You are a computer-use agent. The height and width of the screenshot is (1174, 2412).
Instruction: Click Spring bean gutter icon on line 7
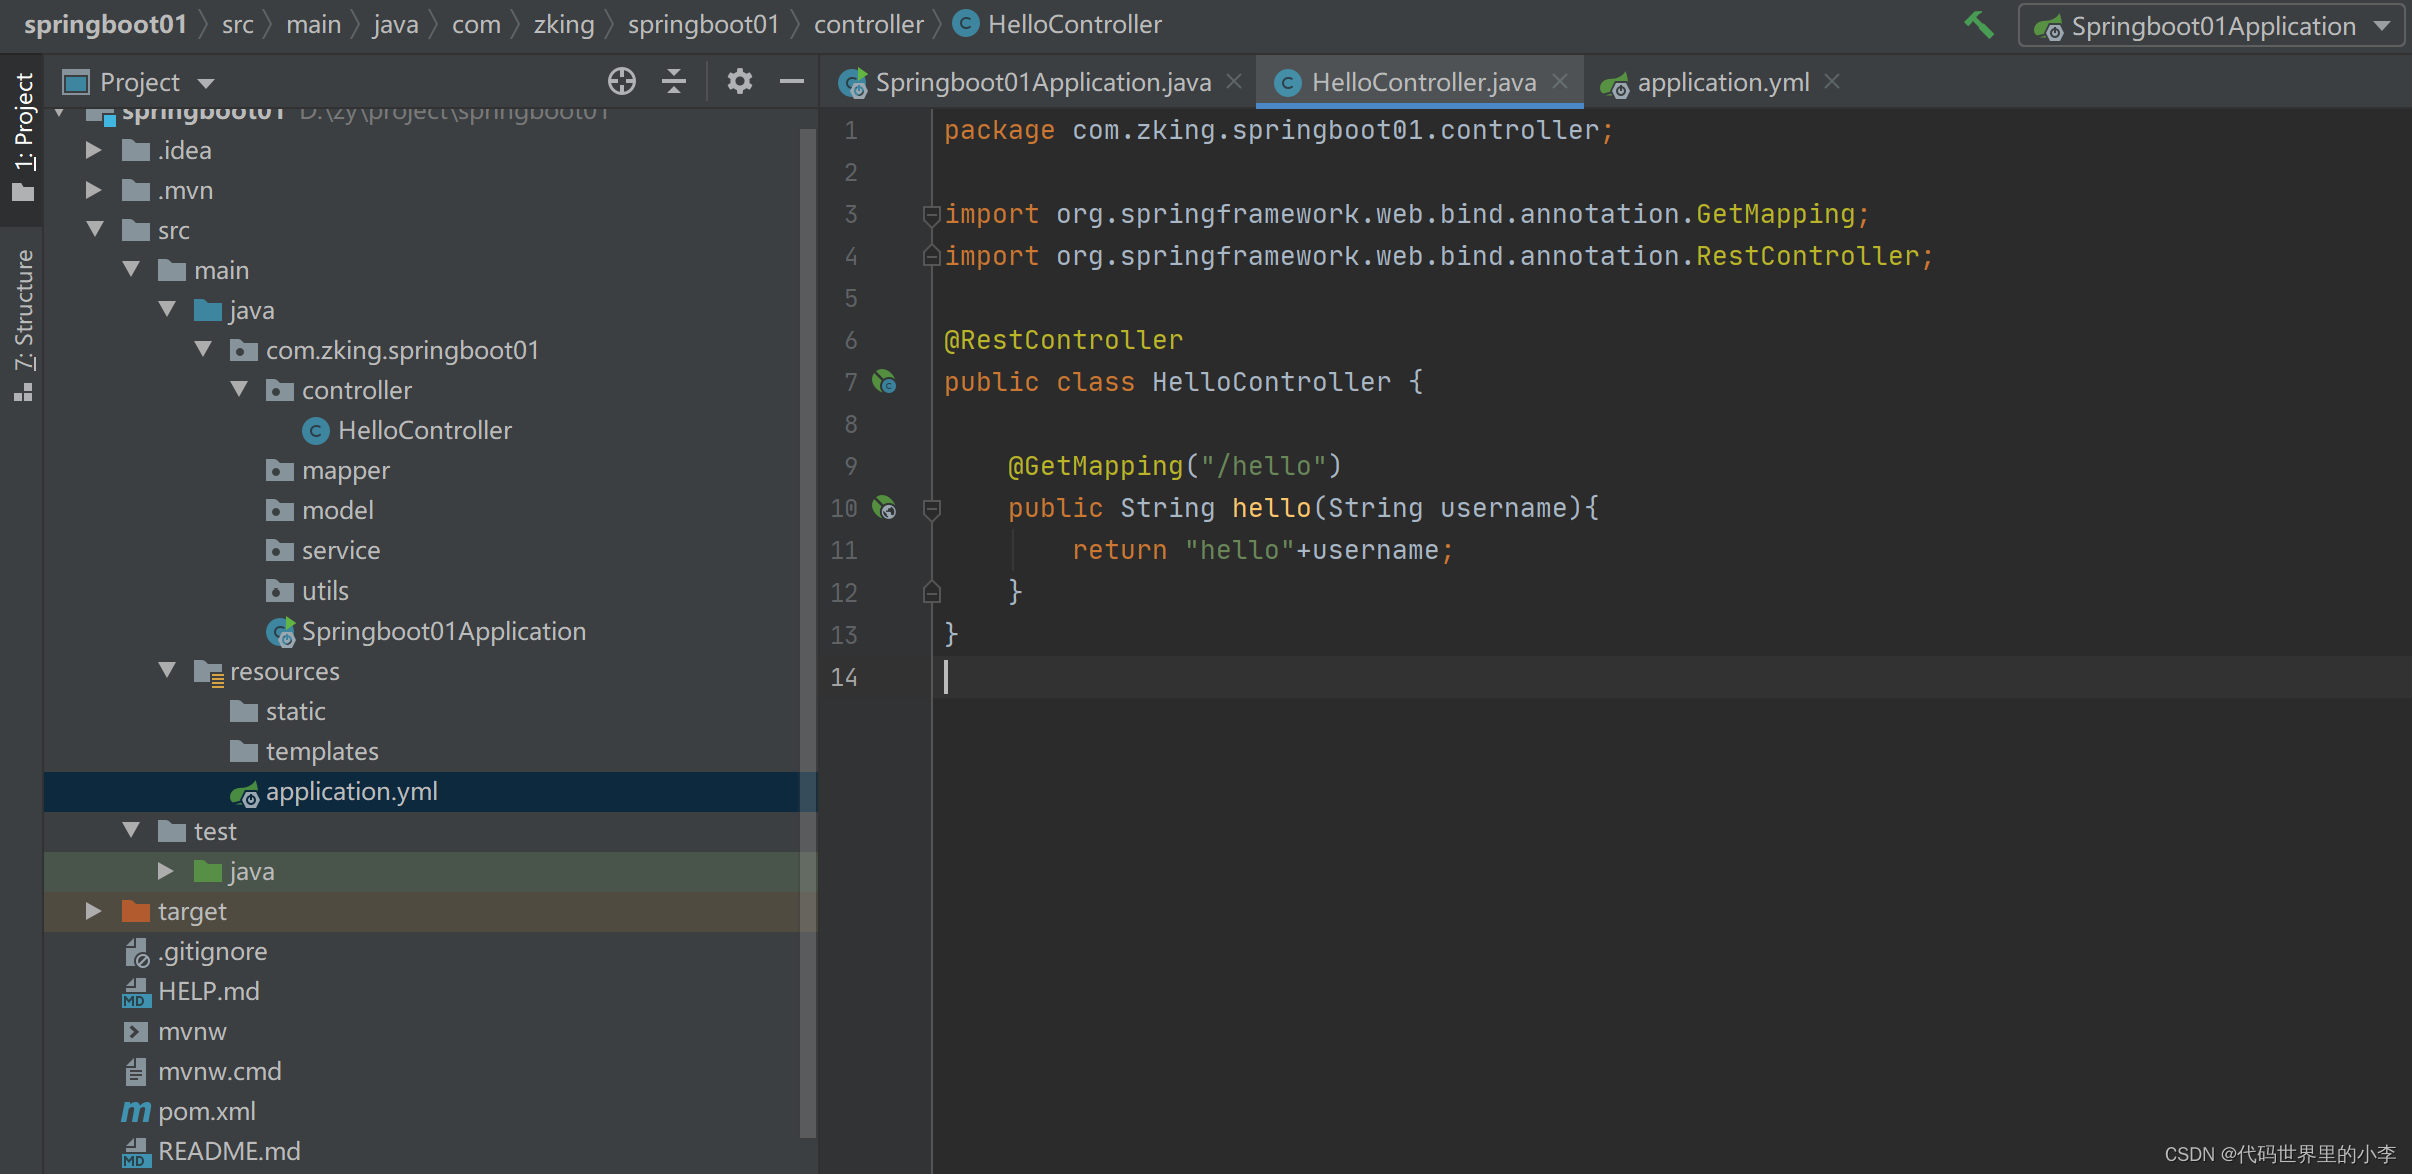tap(884, 382)
